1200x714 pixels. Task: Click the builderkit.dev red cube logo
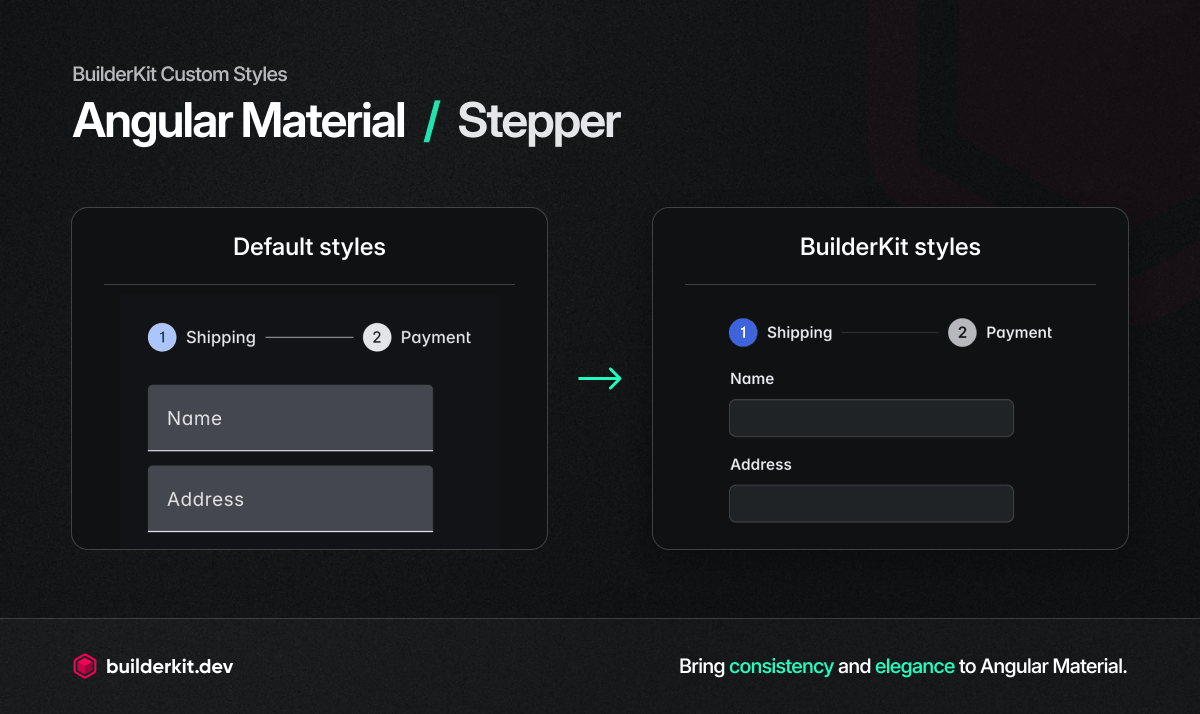click(x=85, y=666)
